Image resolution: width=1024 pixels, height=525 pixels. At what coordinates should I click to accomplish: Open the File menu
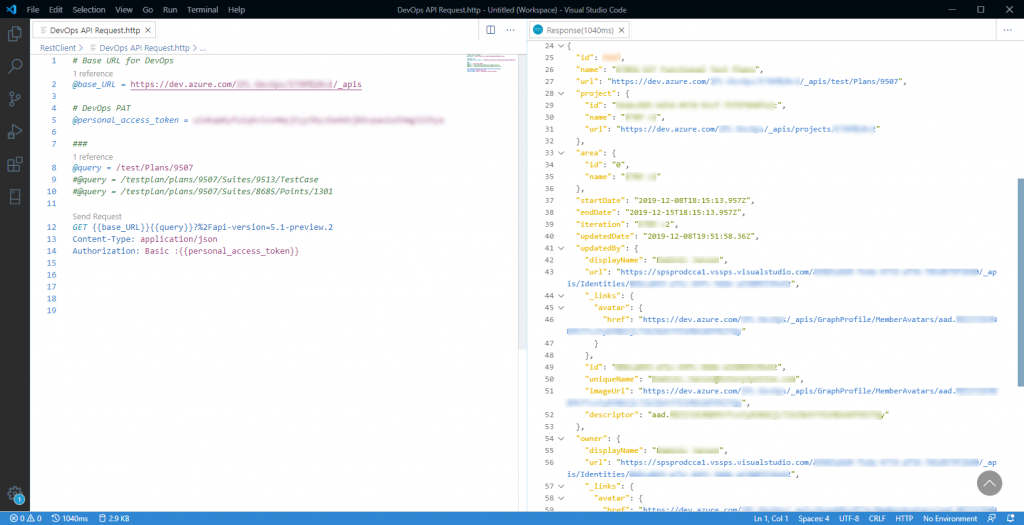33,10
